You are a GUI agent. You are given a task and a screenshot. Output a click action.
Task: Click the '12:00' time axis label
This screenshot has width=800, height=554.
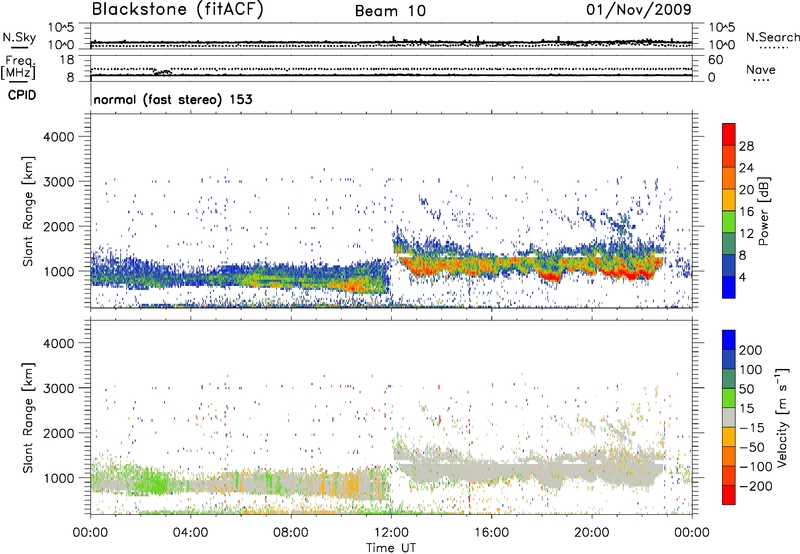[391, 533]
